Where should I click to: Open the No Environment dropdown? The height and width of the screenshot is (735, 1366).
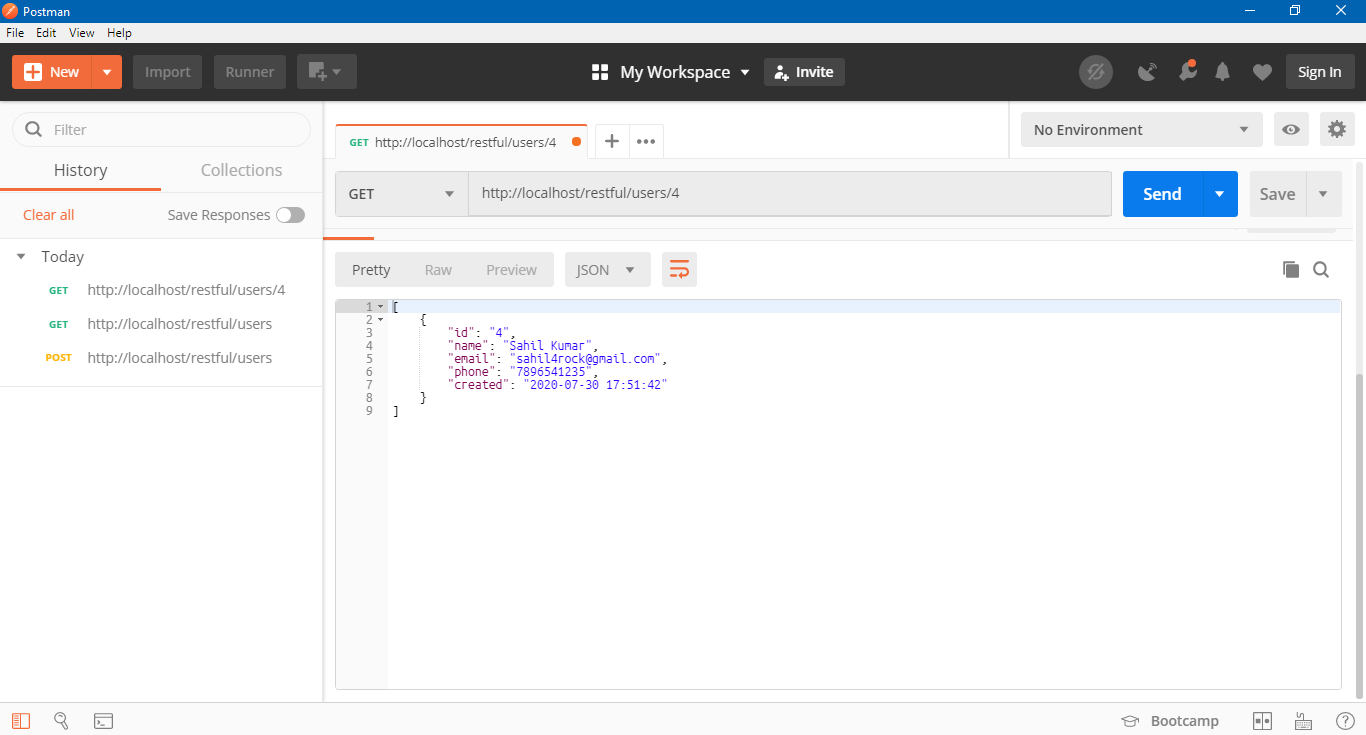click(1140, 129)
